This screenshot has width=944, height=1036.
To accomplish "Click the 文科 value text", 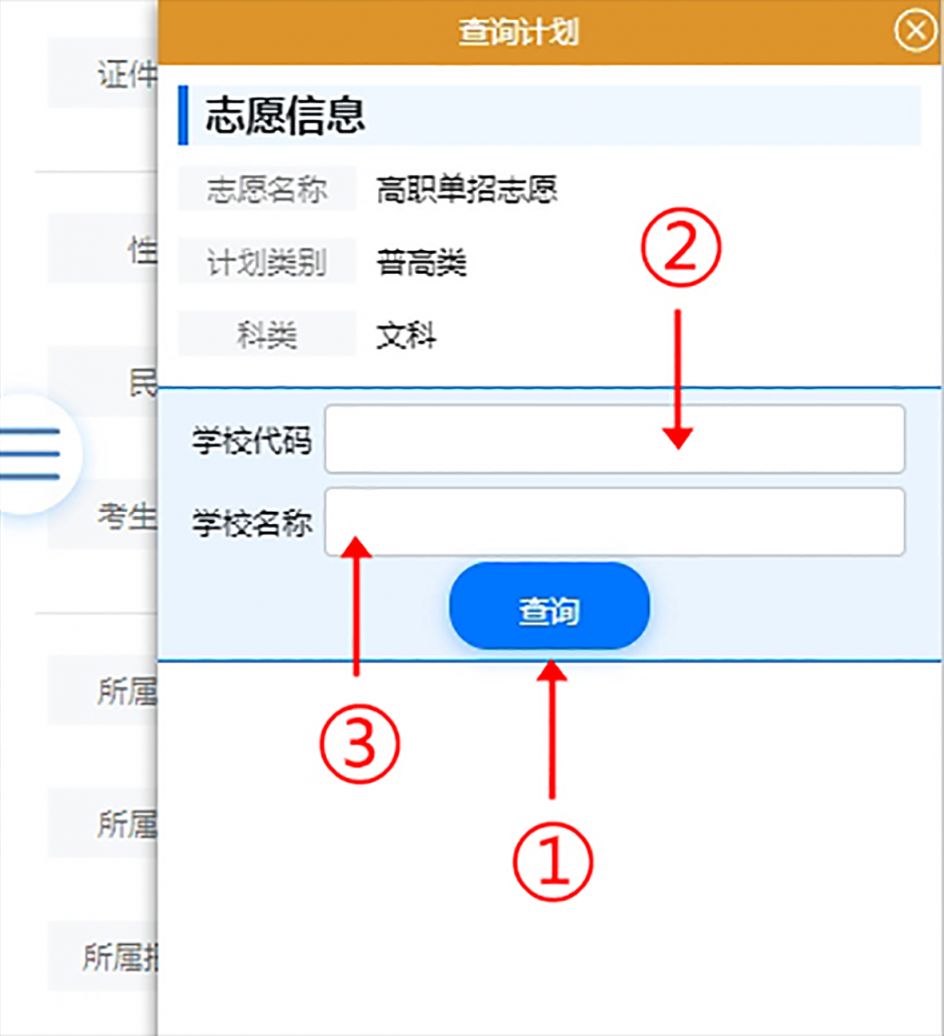I will (x=406, y=335).
